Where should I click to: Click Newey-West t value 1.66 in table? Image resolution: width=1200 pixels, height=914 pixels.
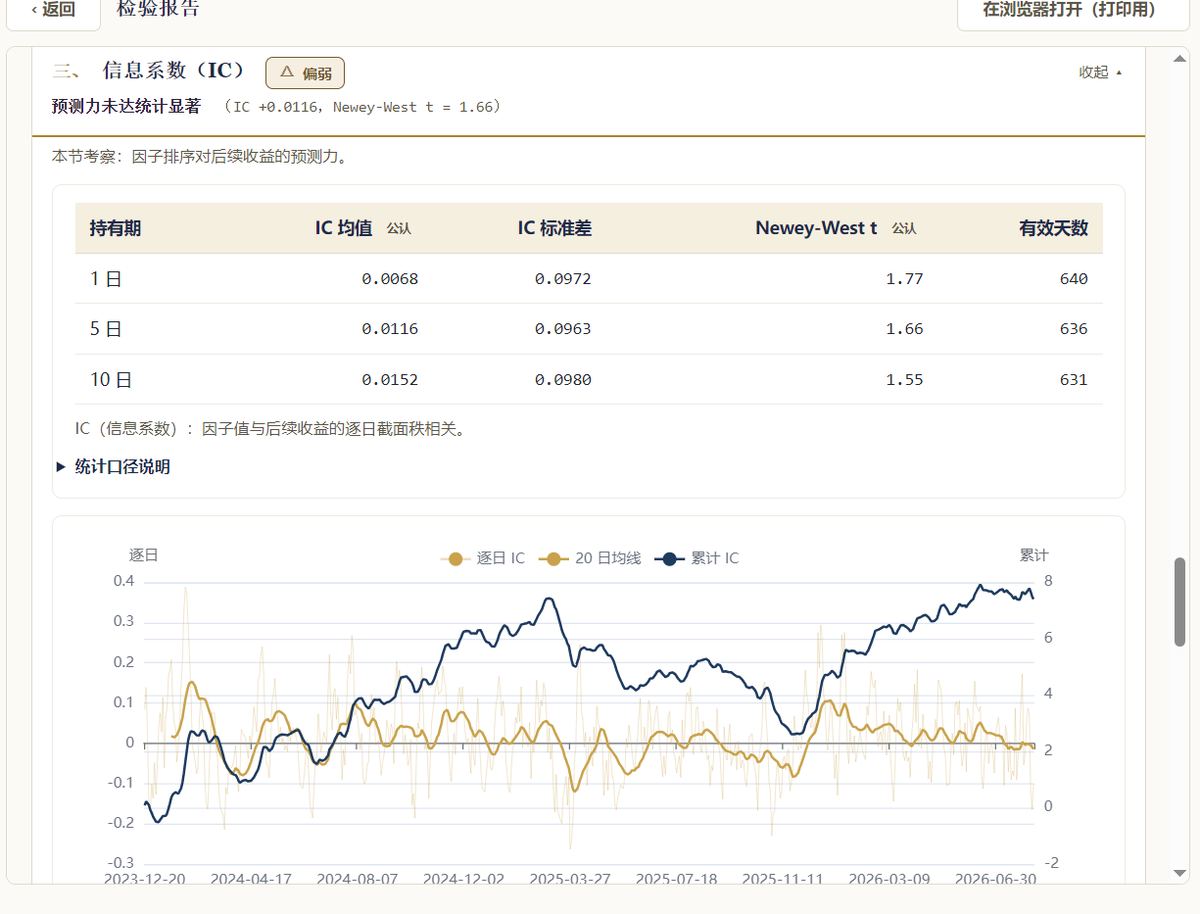coord(904,329)
